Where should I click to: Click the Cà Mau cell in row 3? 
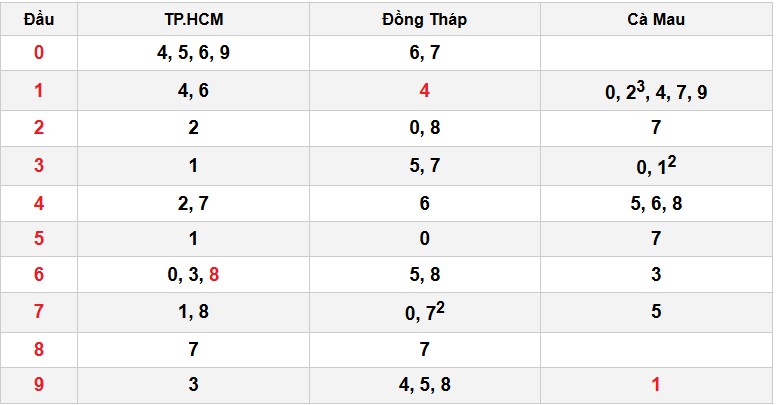tap(656, 166)
